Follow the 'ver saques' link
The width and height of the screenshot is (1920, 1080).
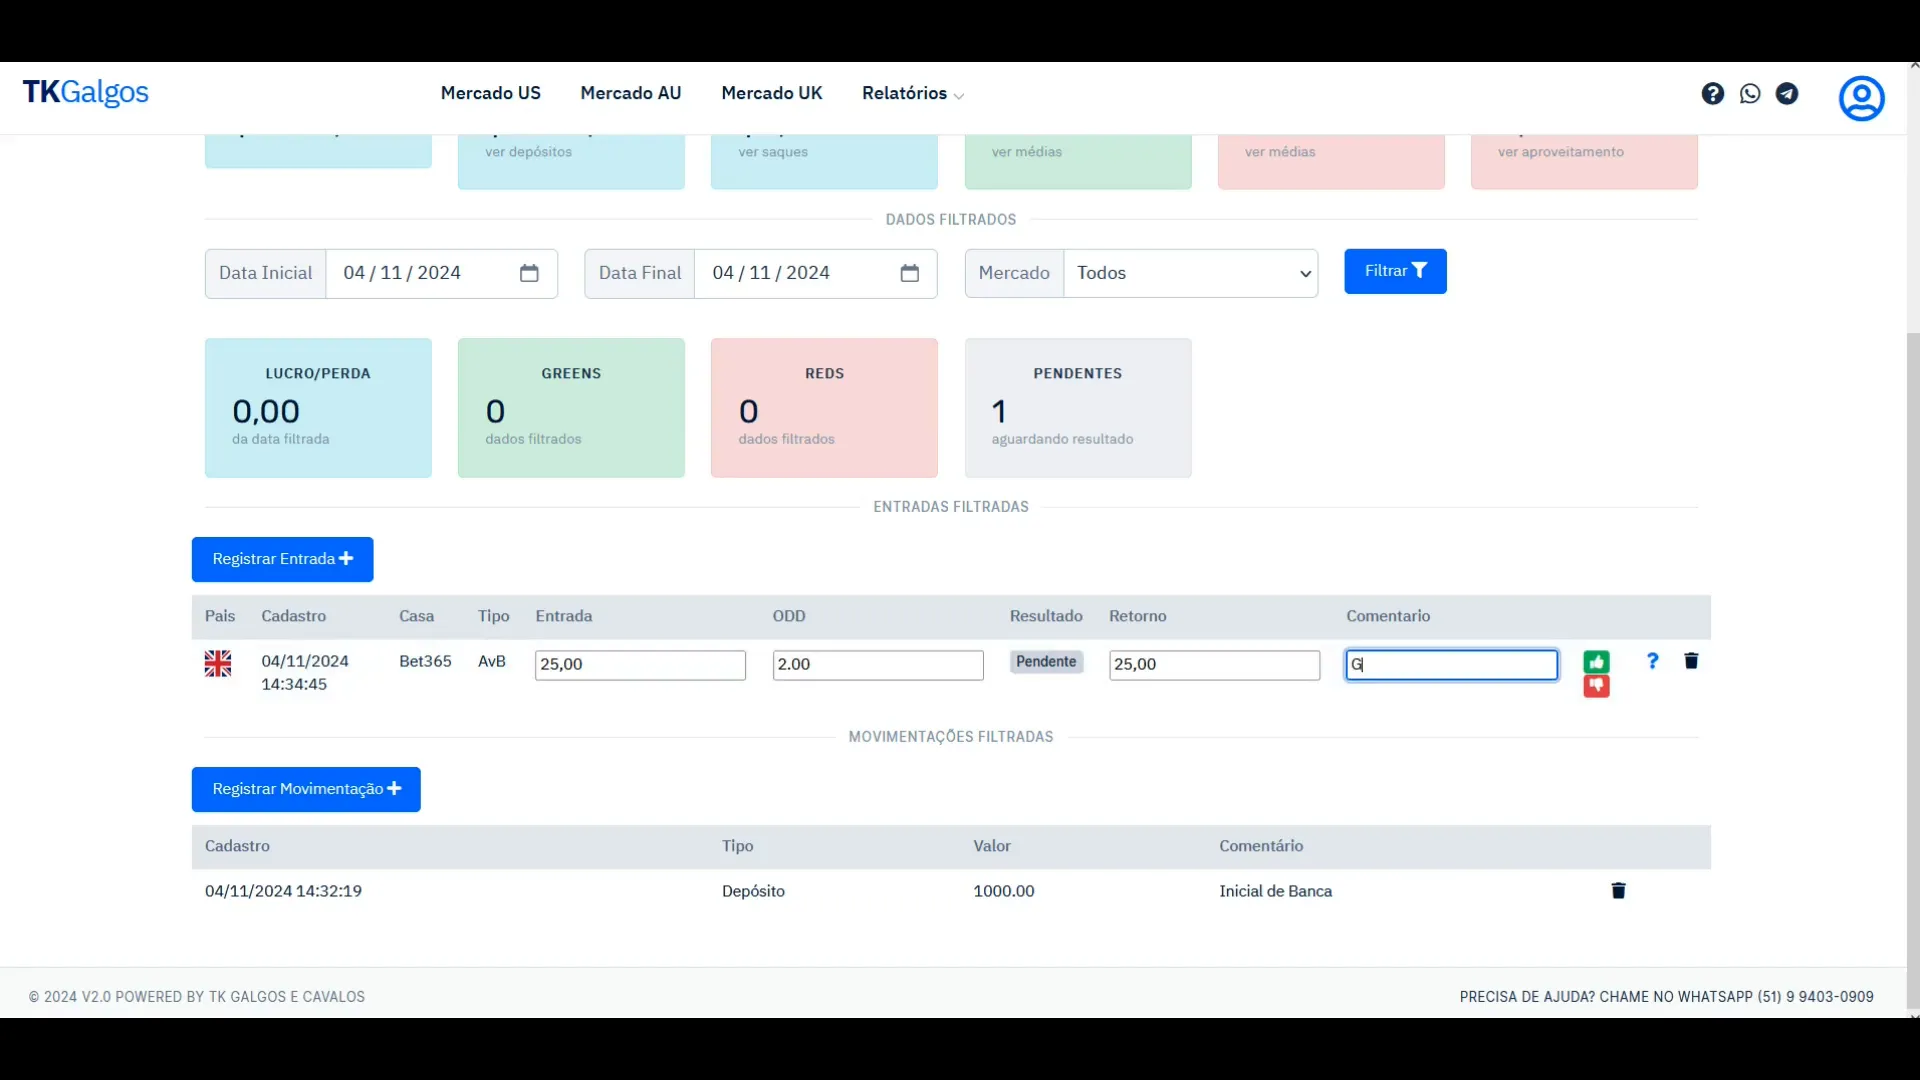coord(773,152)
